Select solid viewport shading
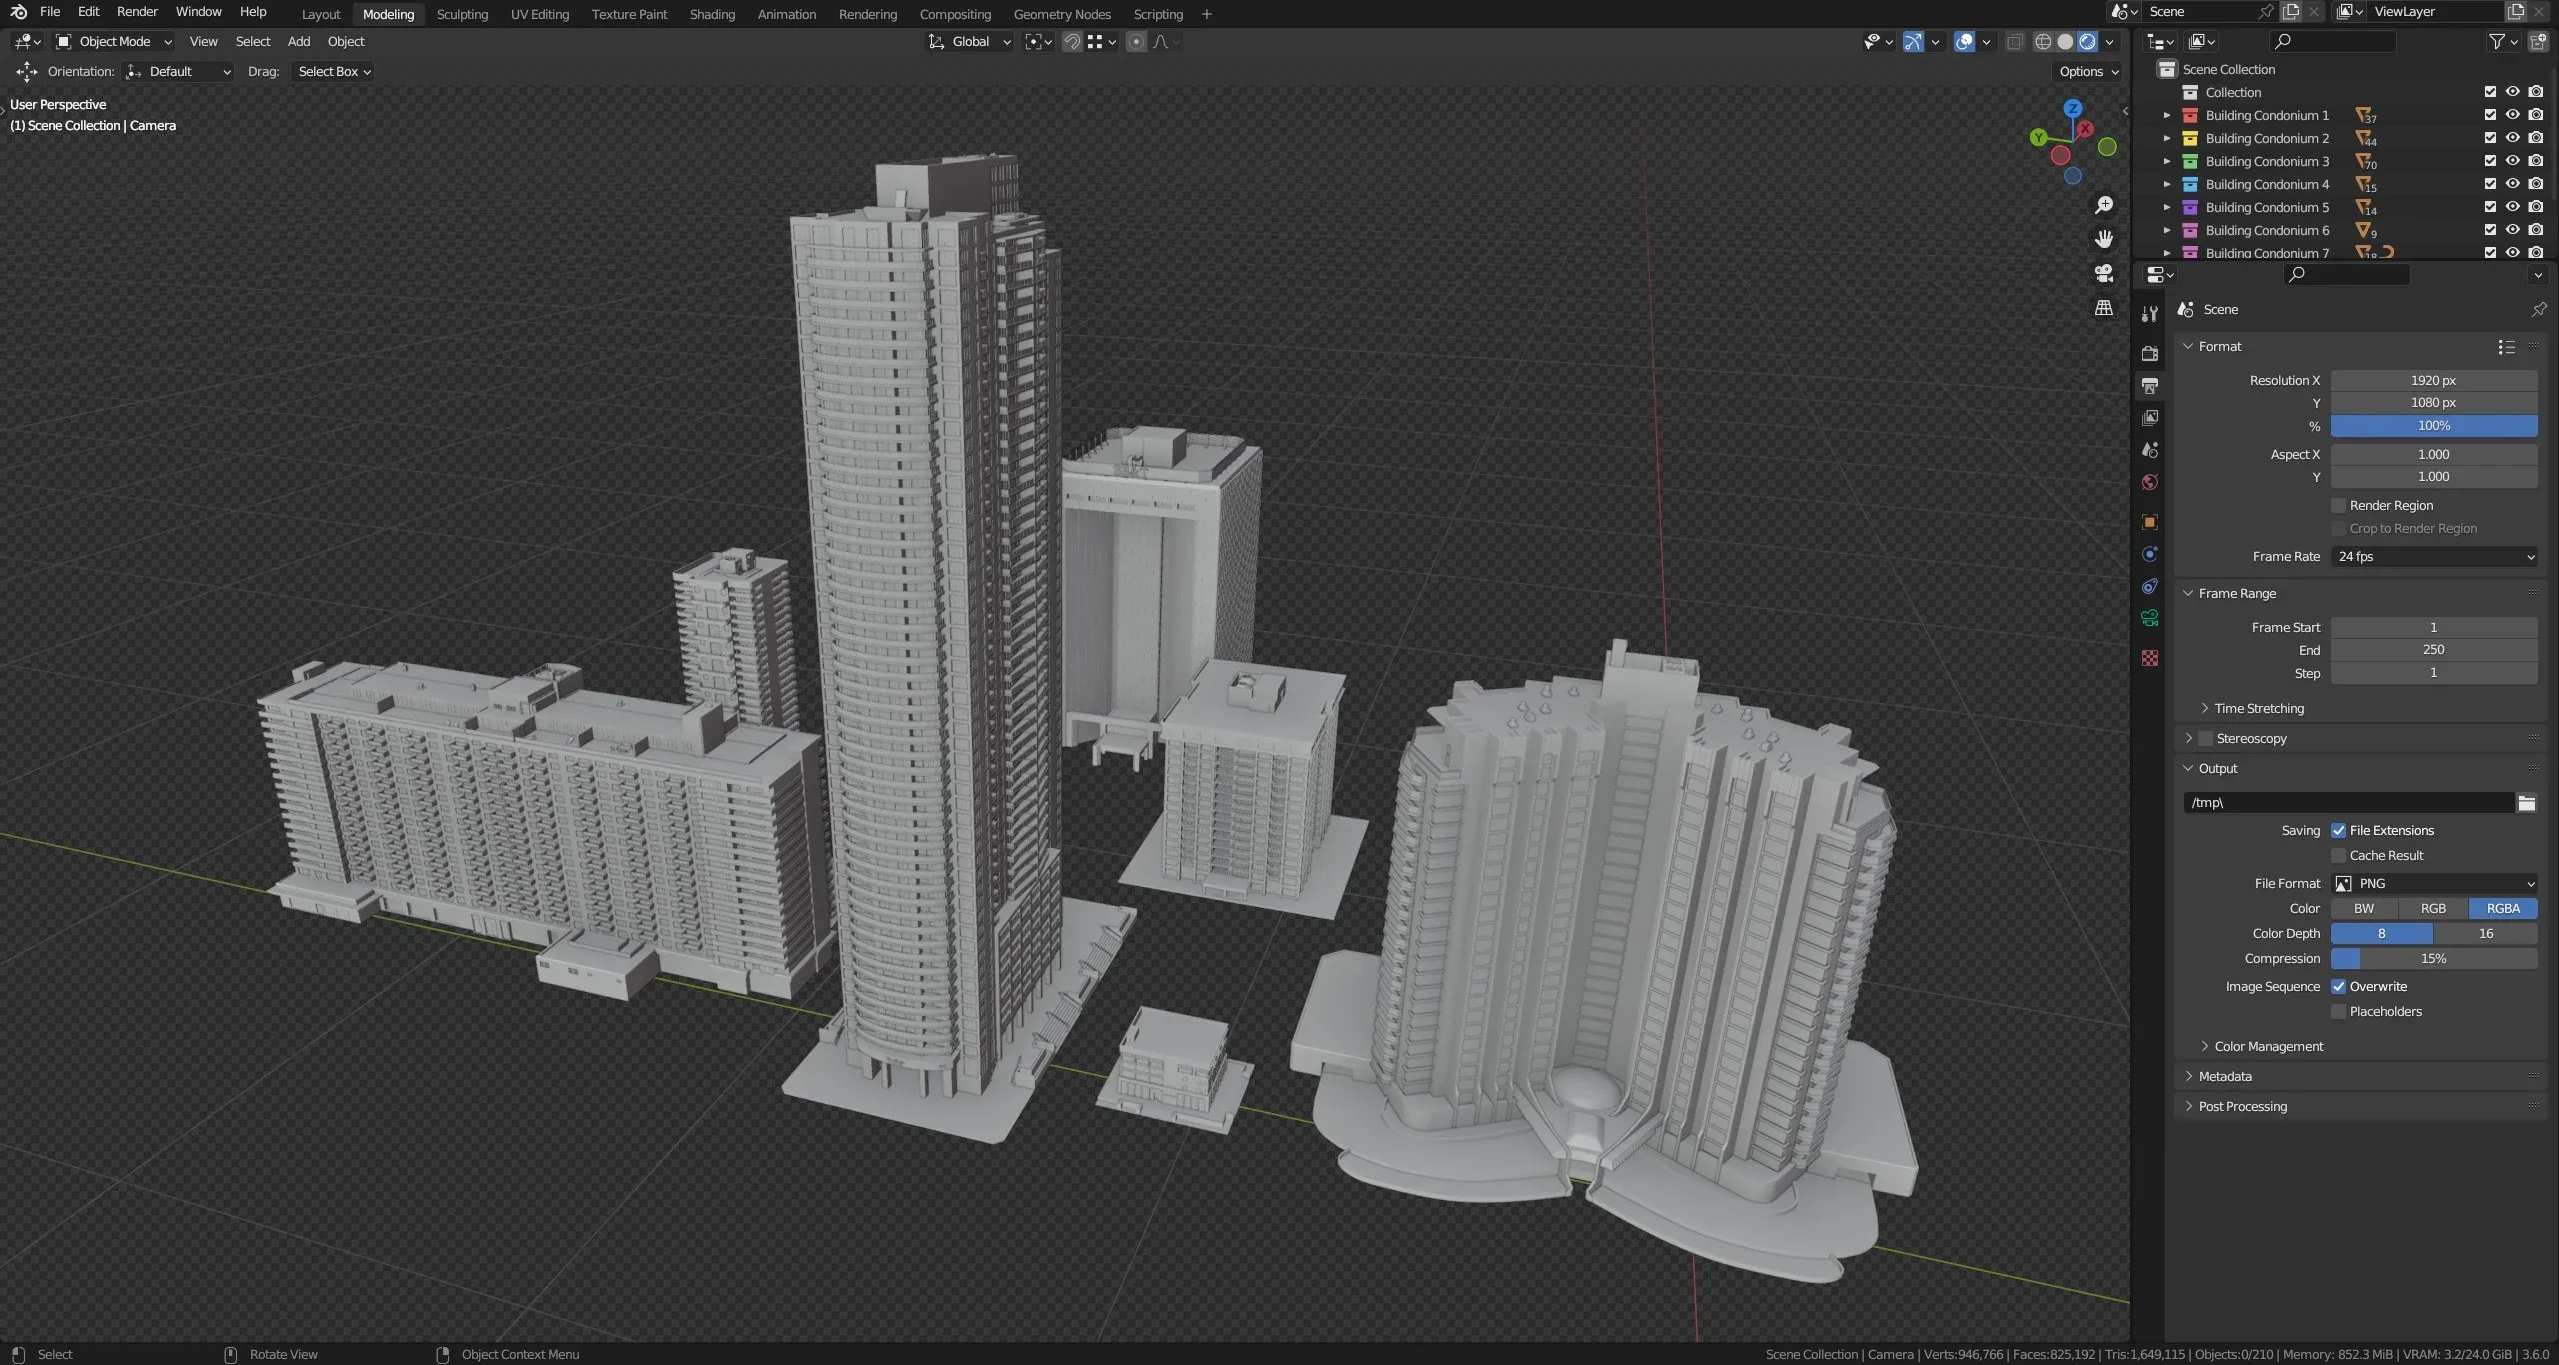The height and width of the screenshot is (1365, 2559). tap(2065, 41)
